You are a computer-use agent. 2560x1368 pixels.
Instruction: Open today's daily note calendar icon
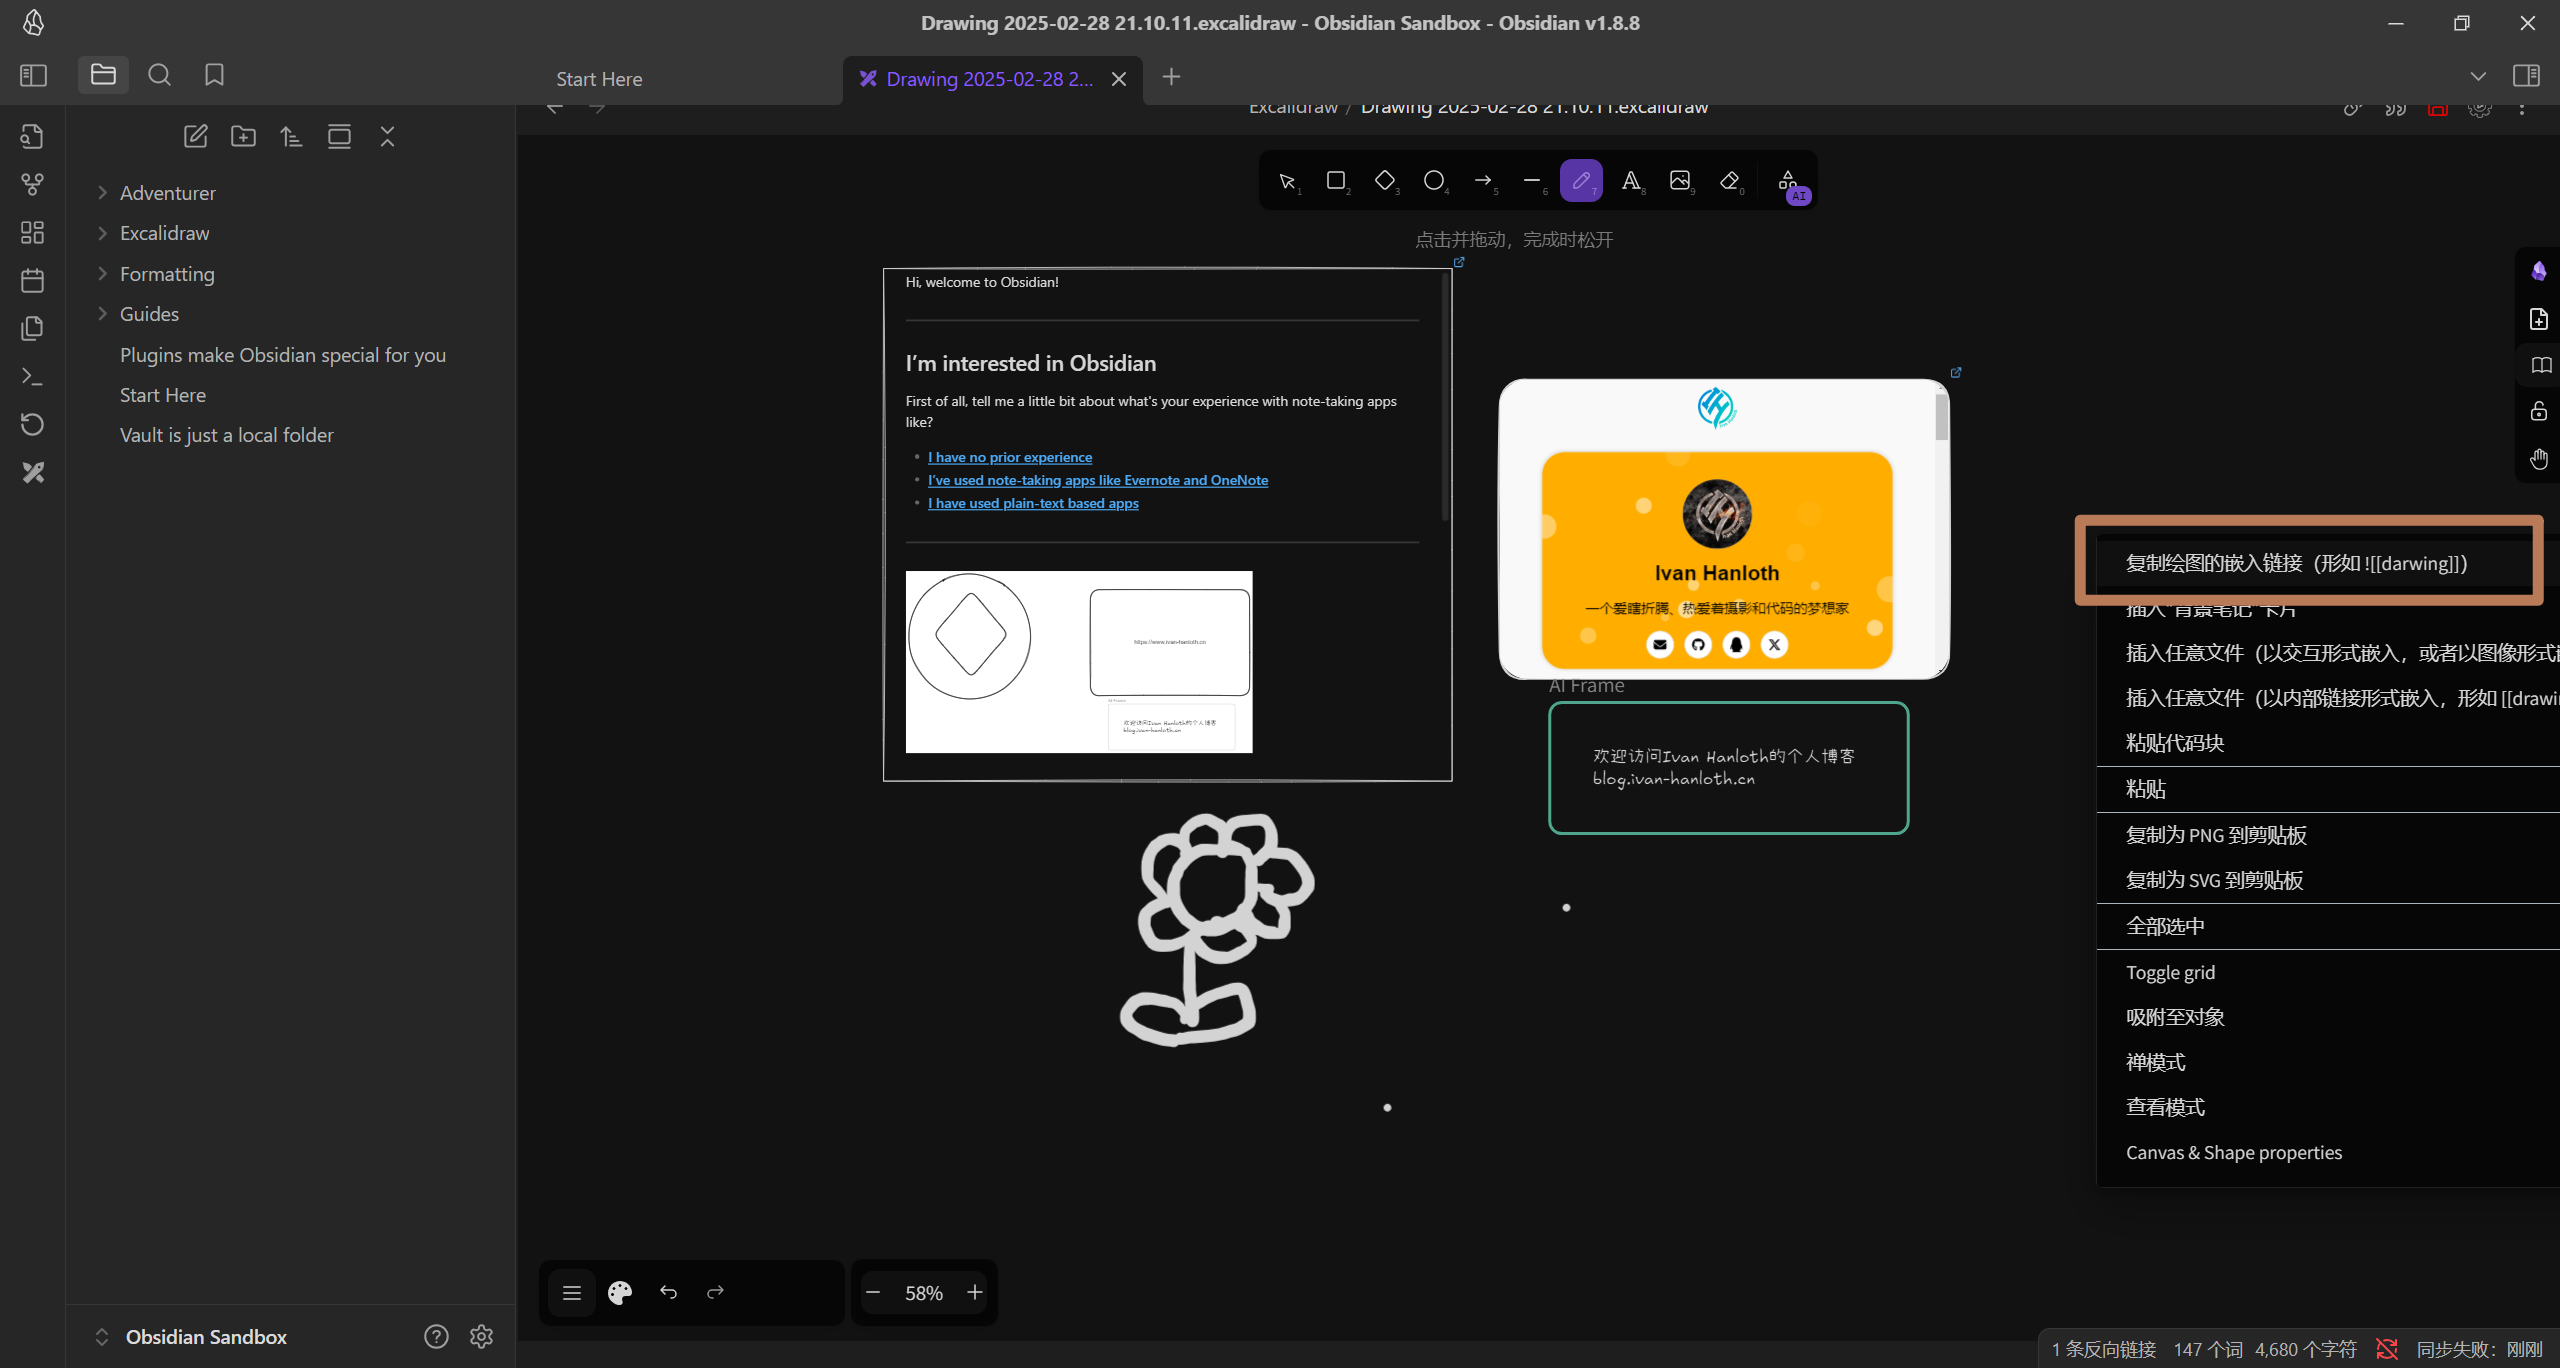[x=32, y=281]
